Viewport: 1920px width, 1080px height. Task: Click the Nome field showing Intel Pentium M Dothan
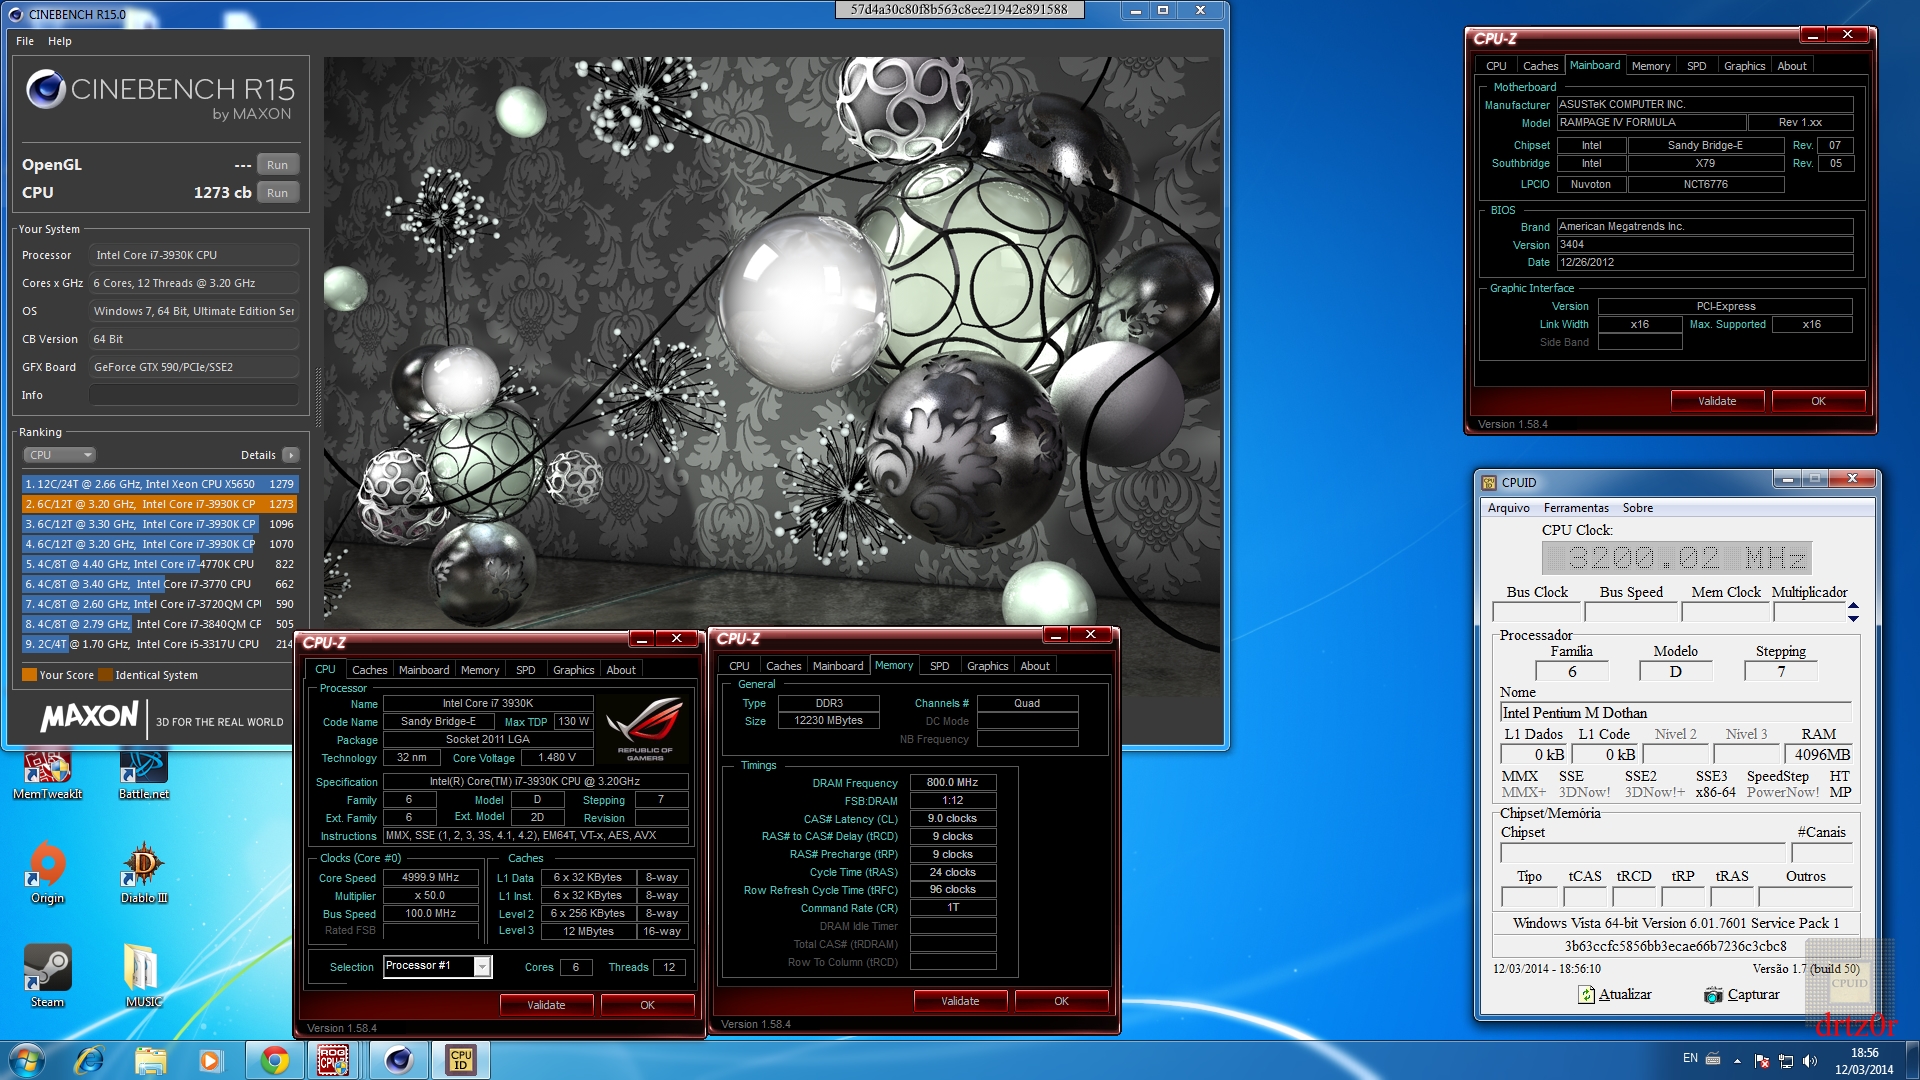(x=1675, y=713)
